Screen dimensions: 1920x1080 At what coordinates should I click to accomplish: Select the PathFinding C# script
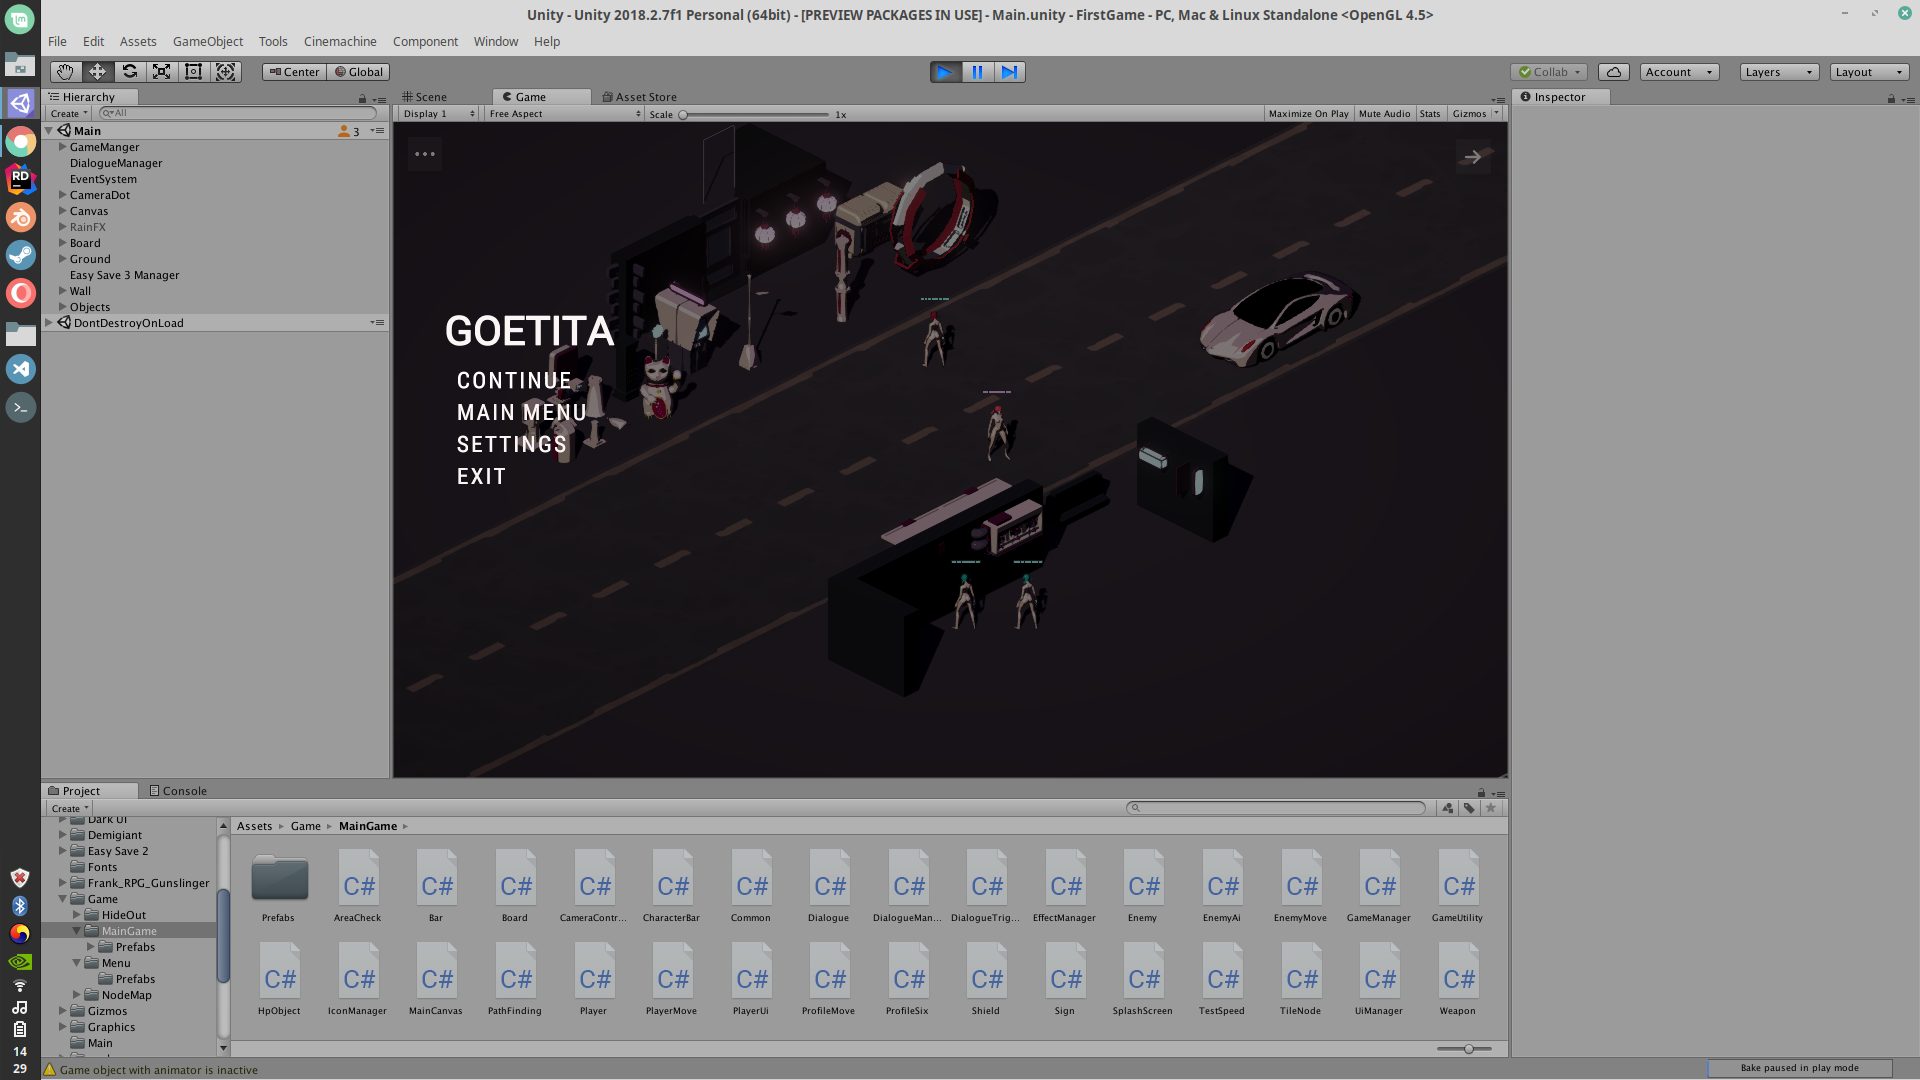pos(515,978)
